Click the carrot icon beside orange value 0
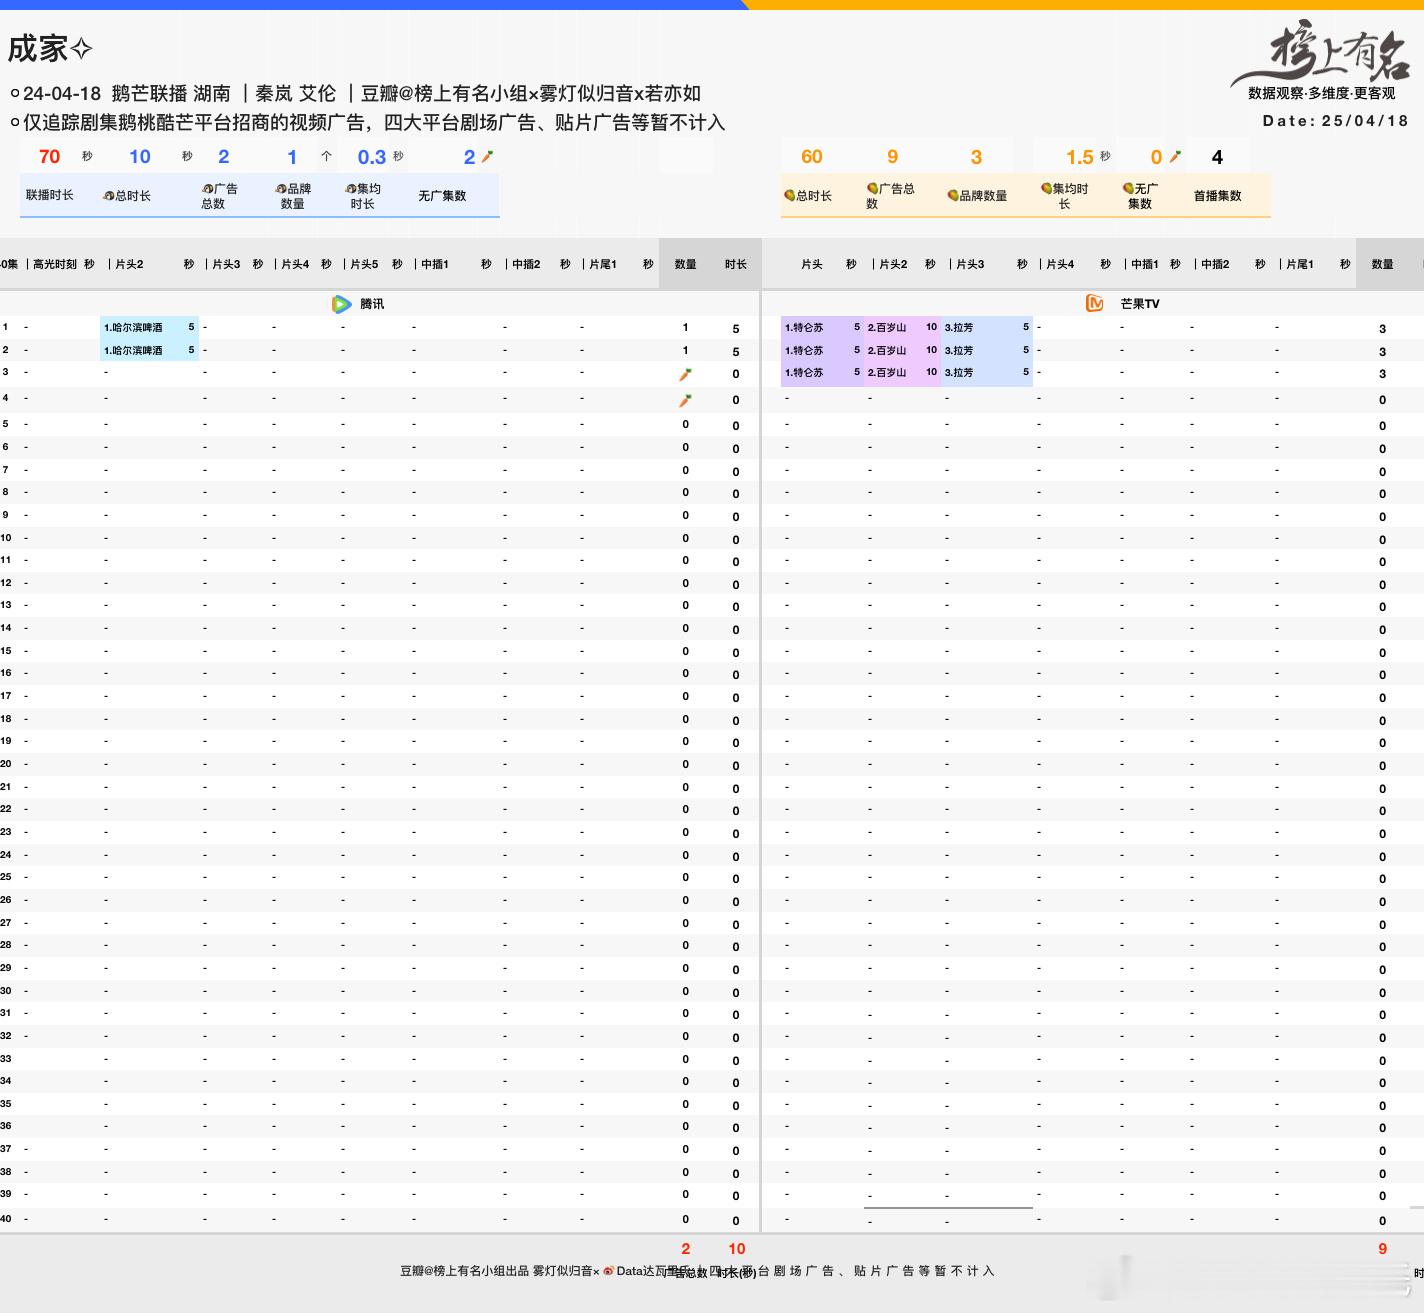The height and width of the screenshot is (1313, 1424). 1175,157
